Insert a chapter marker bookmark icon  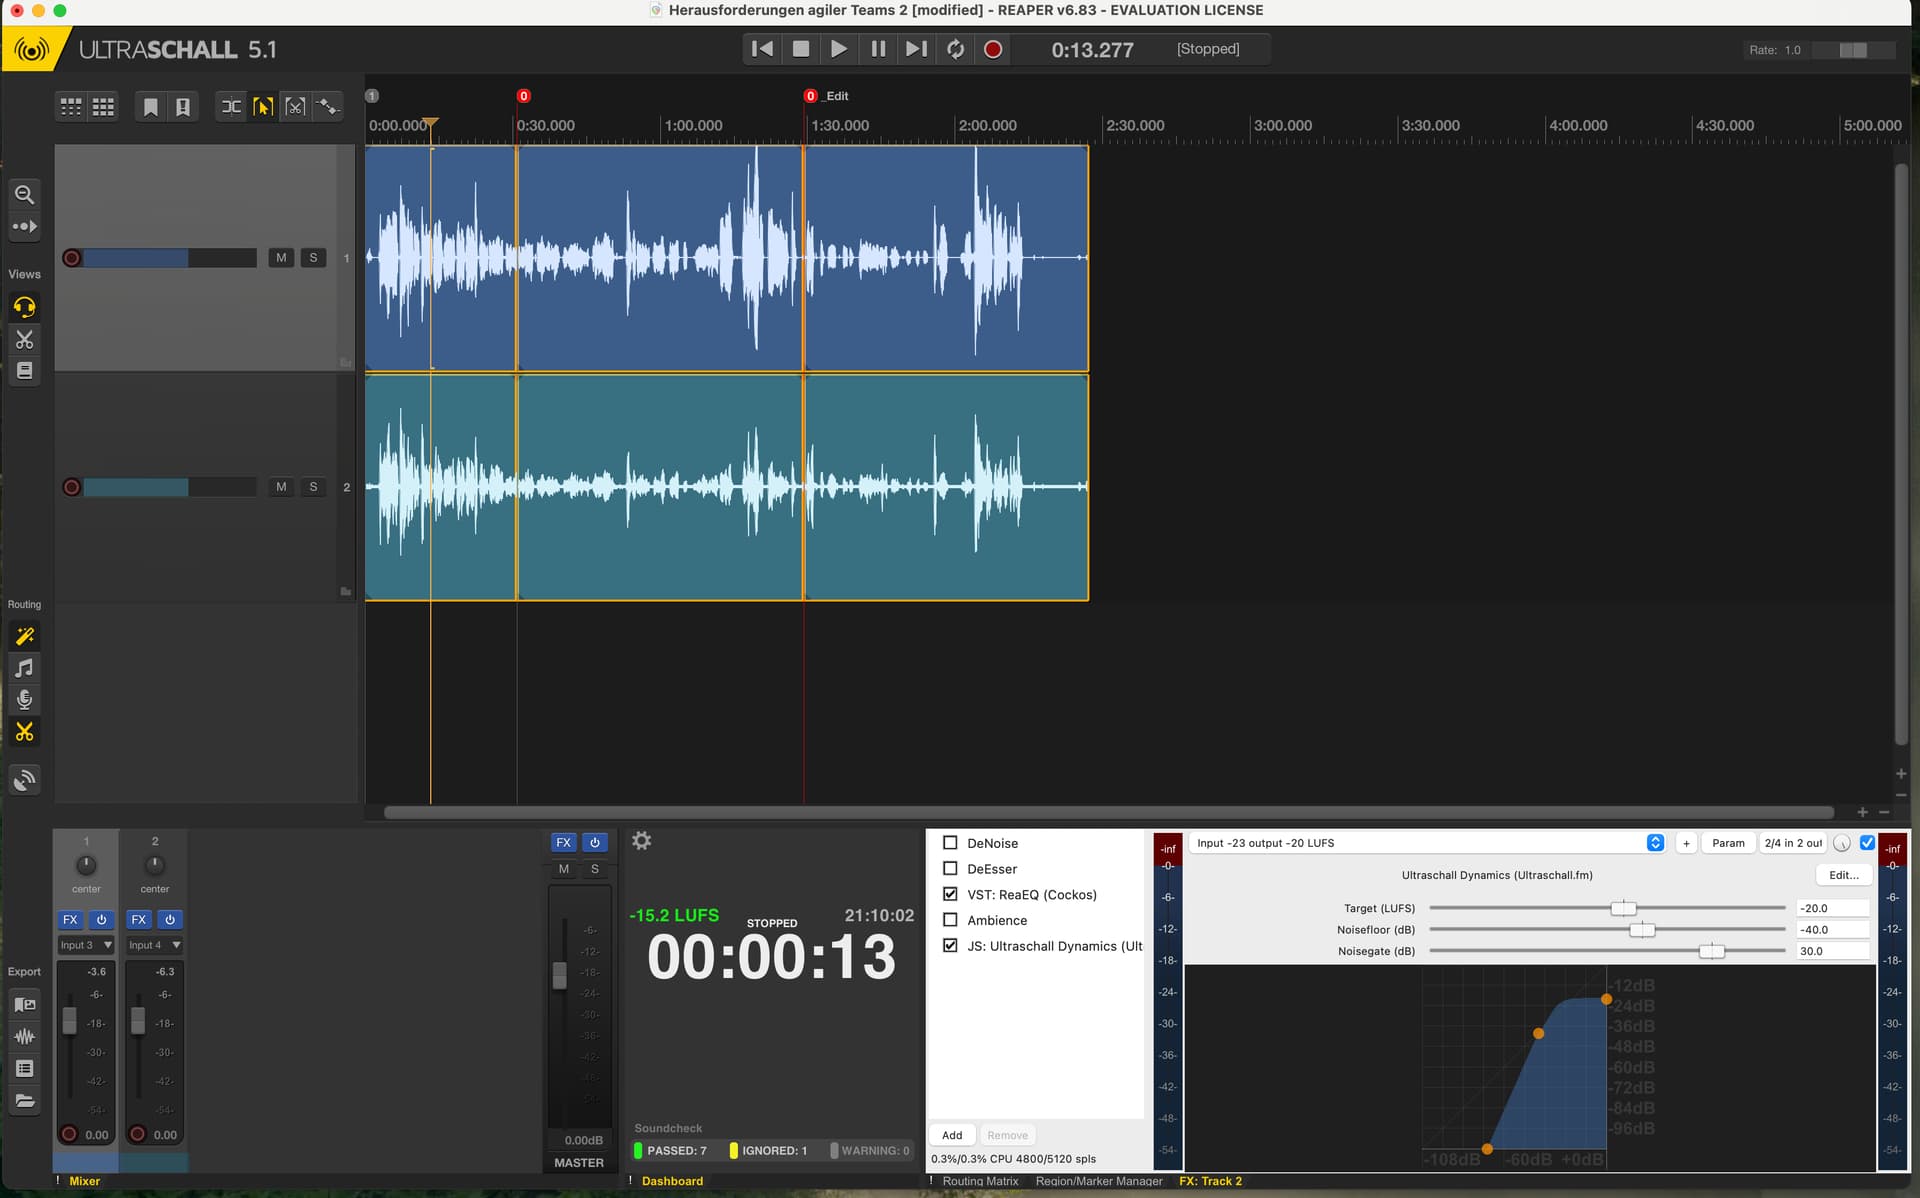(151, 107)
